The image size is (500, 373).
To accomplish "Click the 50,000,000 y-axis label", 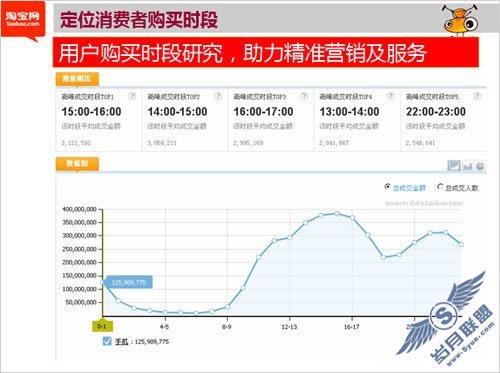I will tap(81, 302).
